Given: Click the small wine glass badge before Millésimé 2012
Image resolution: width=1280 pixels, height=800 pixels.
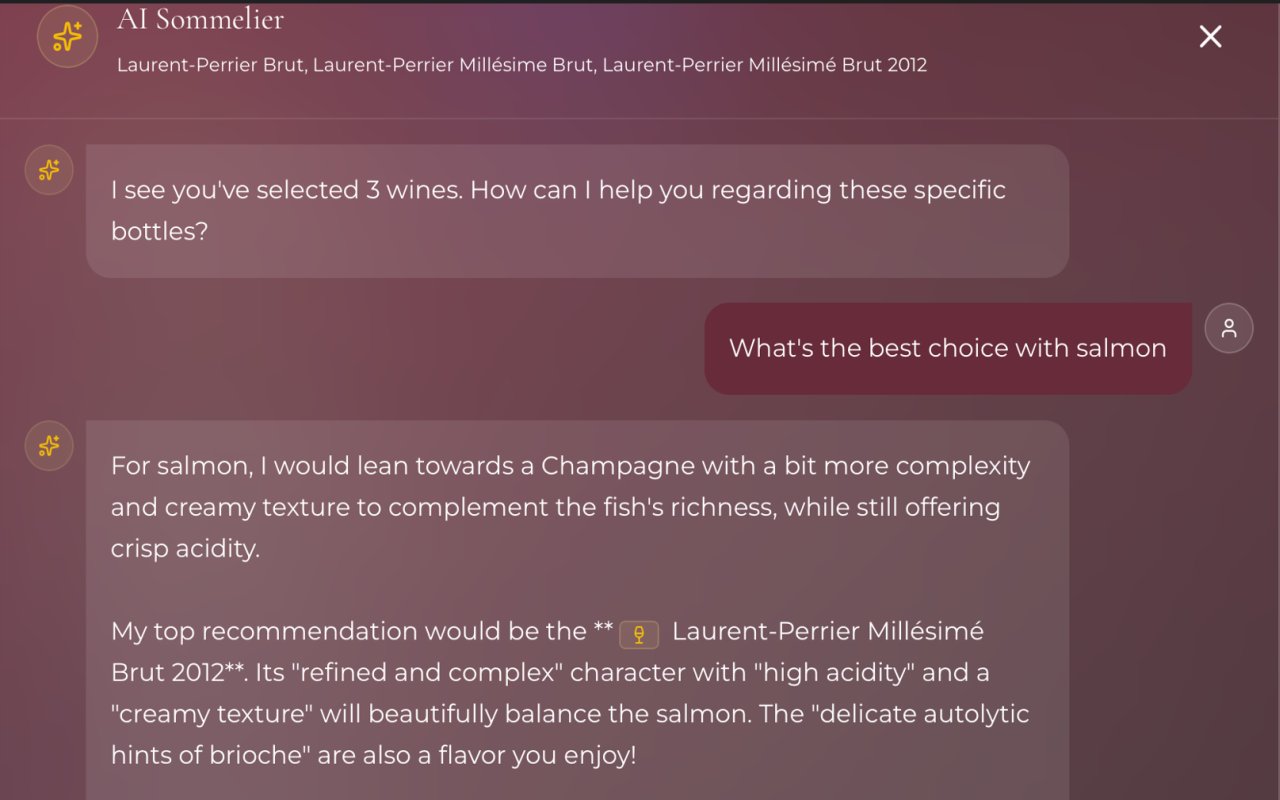Looking at the screenshot, I should coord(639,633).
